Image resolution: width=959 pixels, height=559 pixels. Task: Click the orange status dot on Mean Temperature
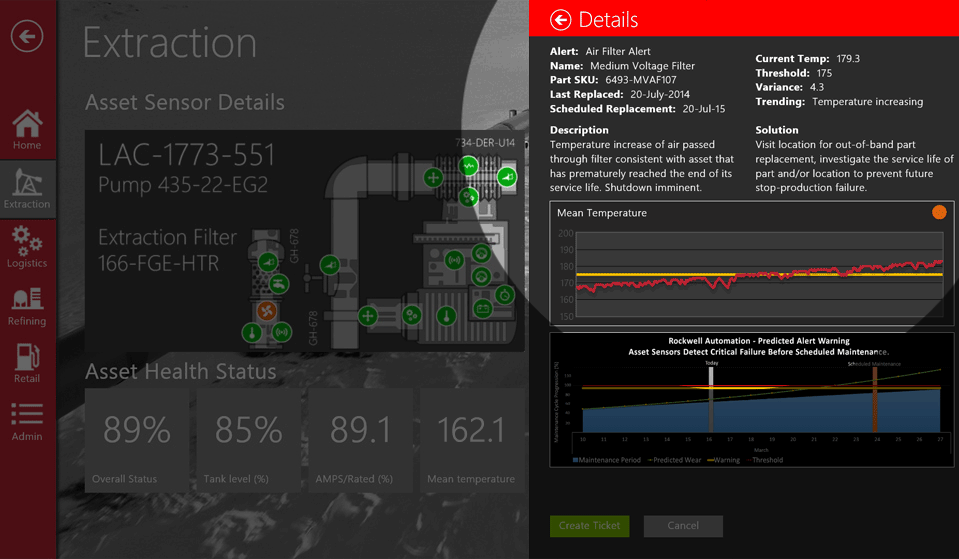tap(939, 212)
